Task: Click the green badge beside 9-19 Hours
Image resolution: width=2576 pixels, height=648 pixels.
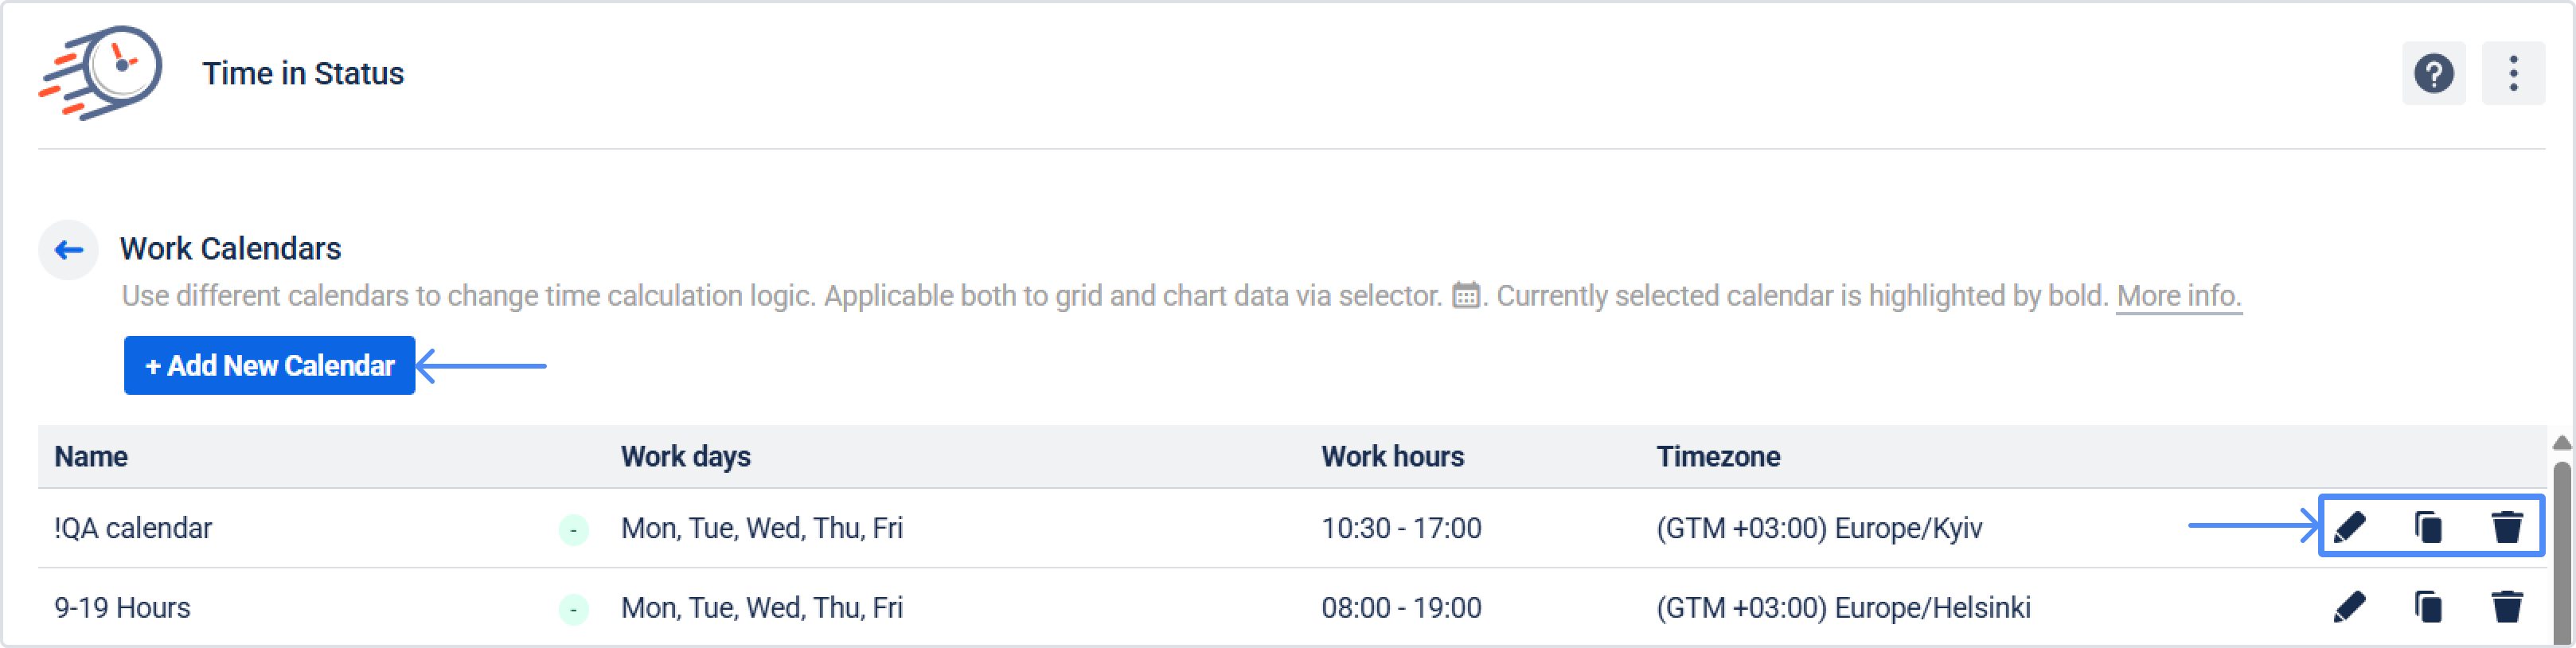Action: pos(573,609)
